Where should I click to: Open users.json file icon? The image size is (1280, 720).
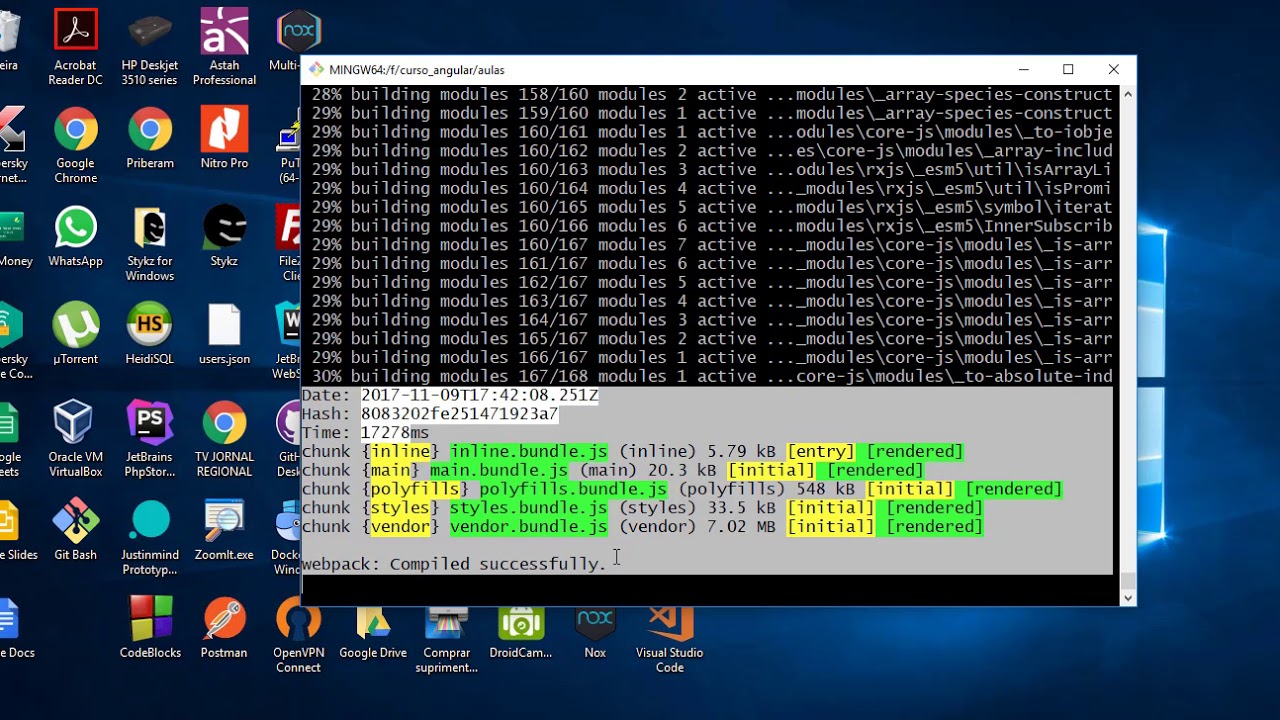[224, 334]
